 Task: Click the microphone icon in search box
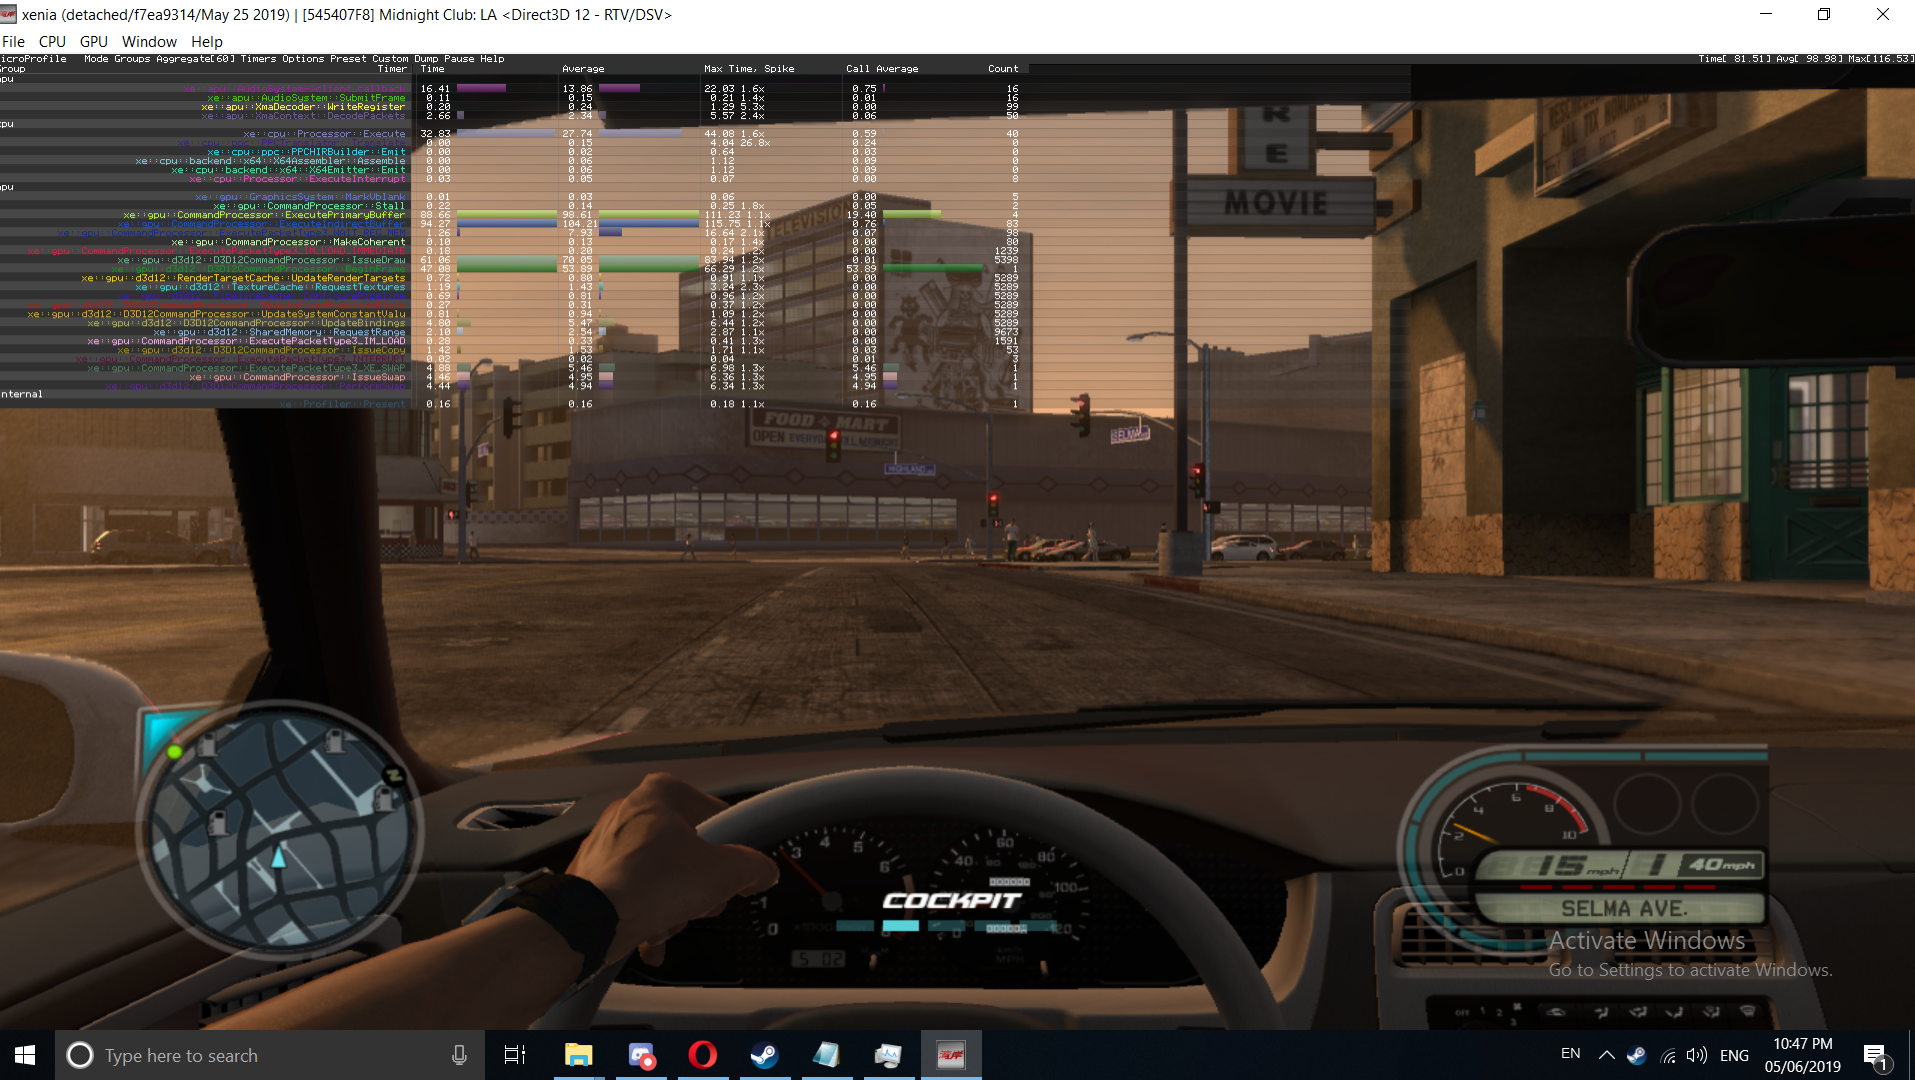pyautogui.click(x=459, y=1055)
